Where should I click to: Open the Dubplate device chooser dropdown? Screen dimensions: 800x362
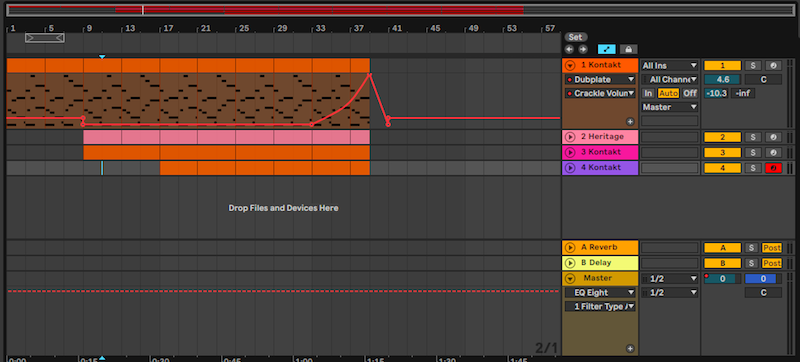click(601, 80)
